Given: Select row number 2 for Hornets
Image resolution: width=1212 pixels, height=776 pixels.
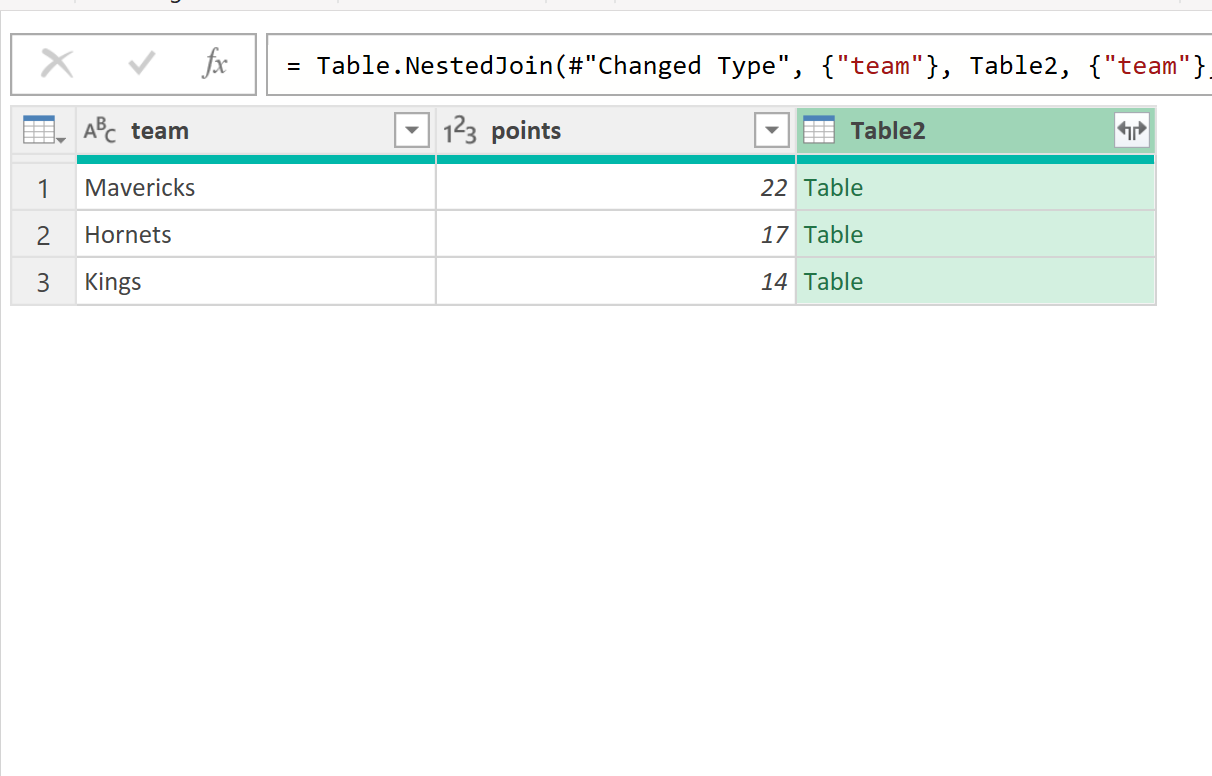Looking at the screenshot, I should click(42, 234).
